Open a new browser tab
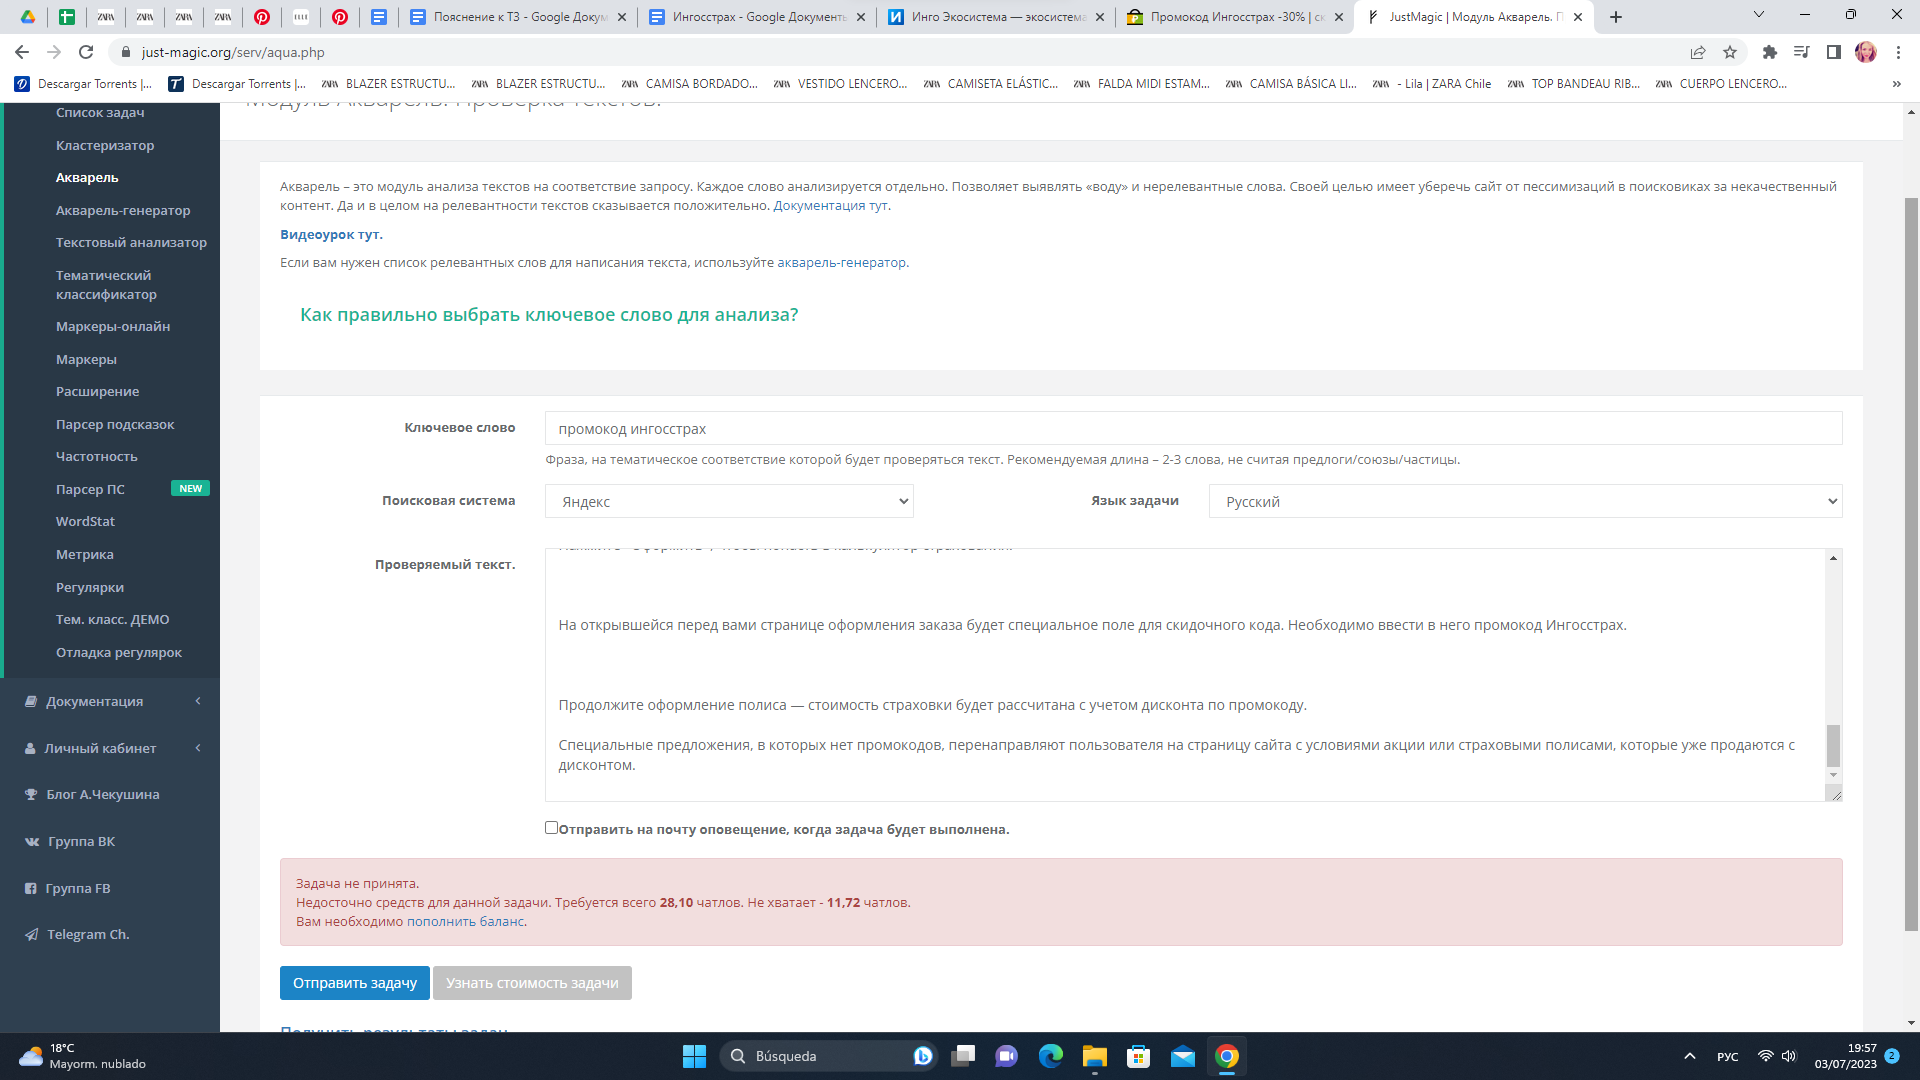1920x1080 pixels. point(1616,17)
